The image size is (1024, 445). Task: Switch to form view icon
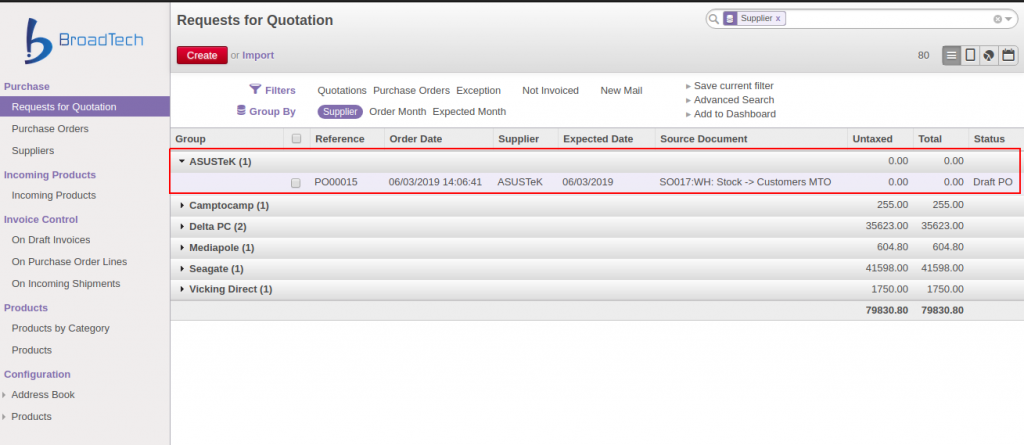[970, 56]
